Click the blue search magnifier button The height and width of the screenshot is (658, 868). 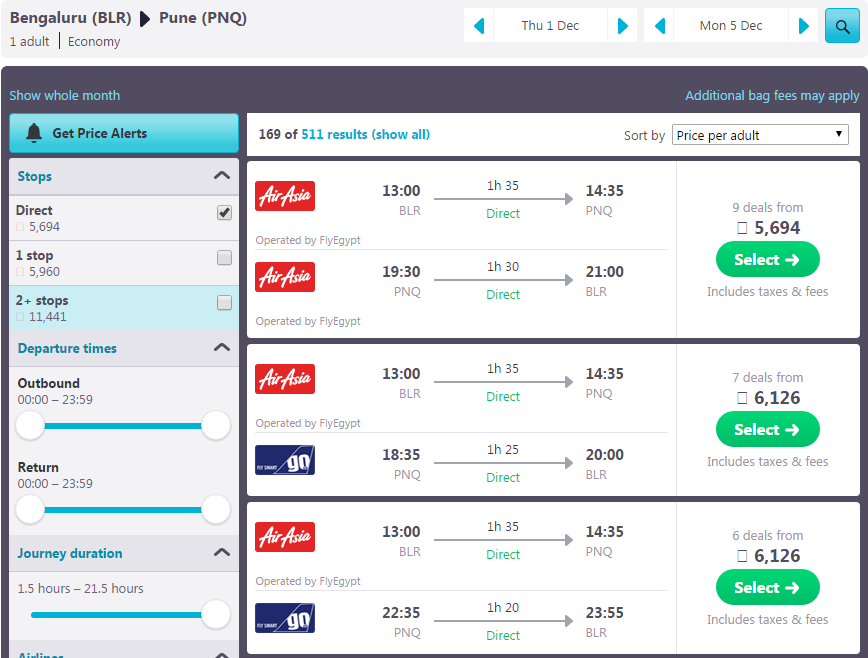[842, 25]
